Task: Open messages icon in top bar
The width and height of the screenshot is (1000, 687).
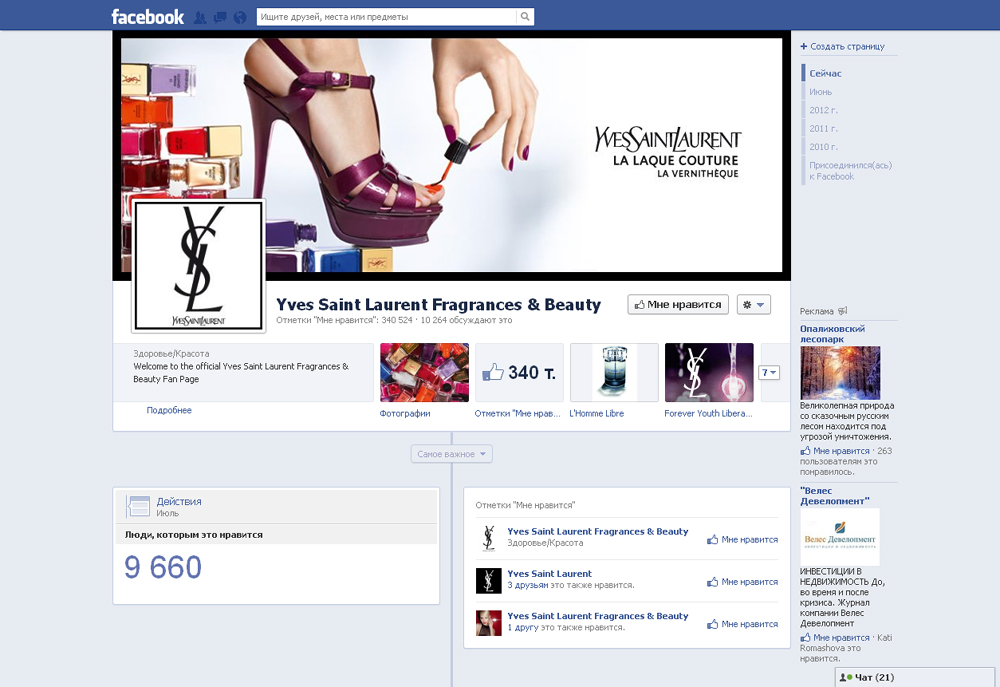Action: [220, 17]
